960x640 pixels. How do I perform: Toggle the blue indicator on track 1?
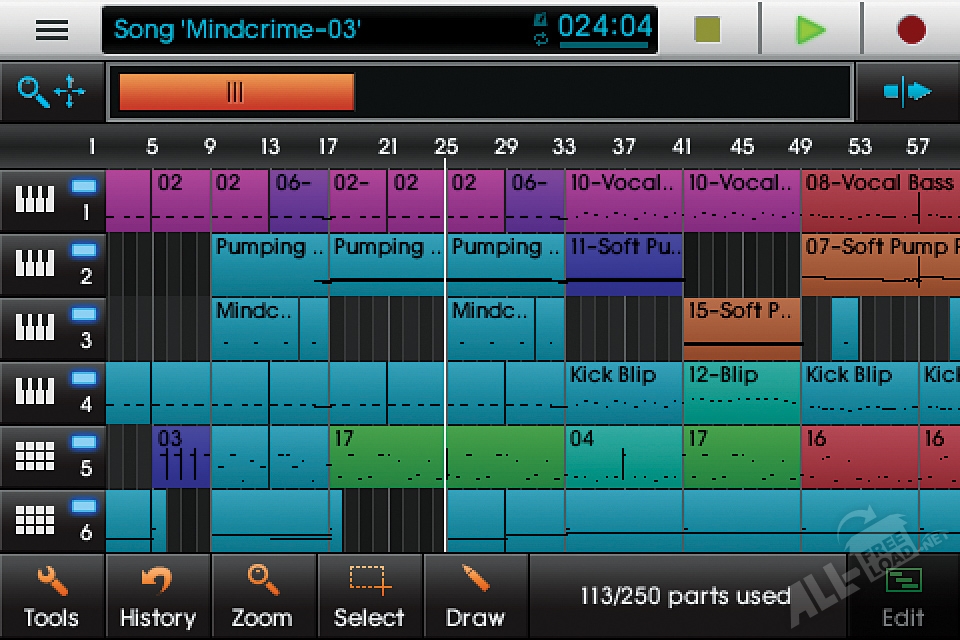point(84,186)
